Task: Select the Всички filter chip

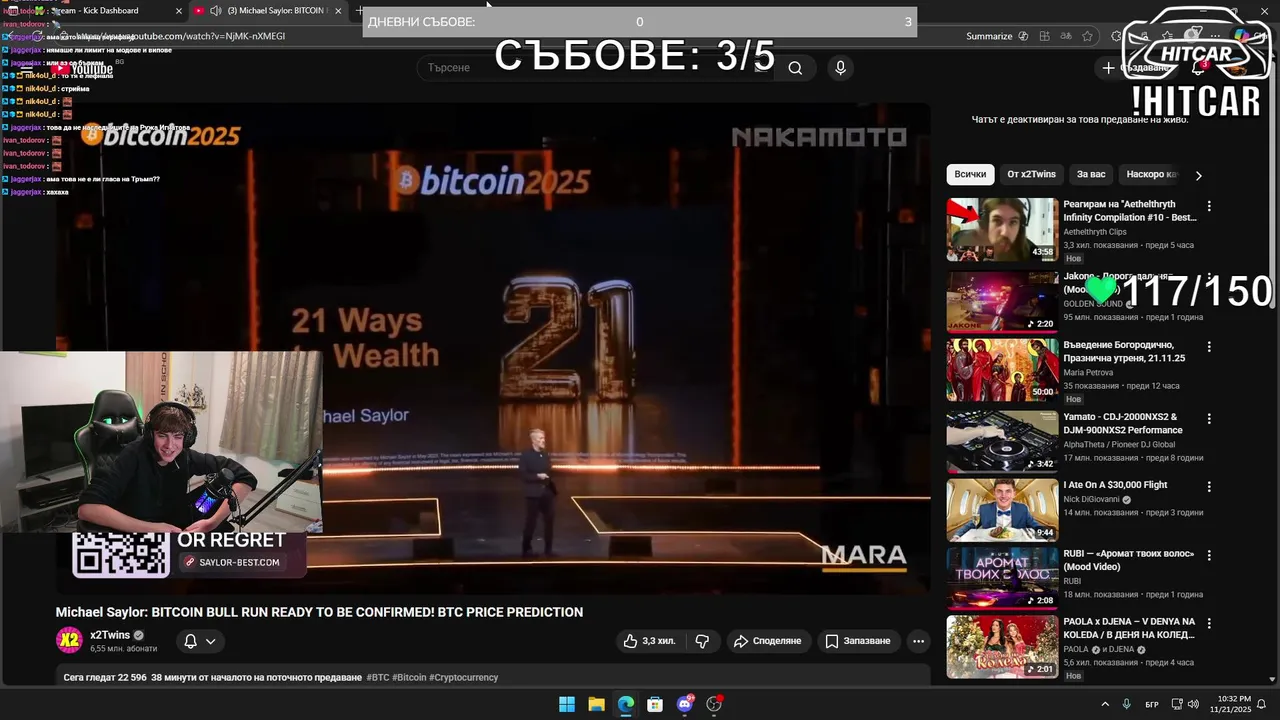Action: click(x=970, y=174)
